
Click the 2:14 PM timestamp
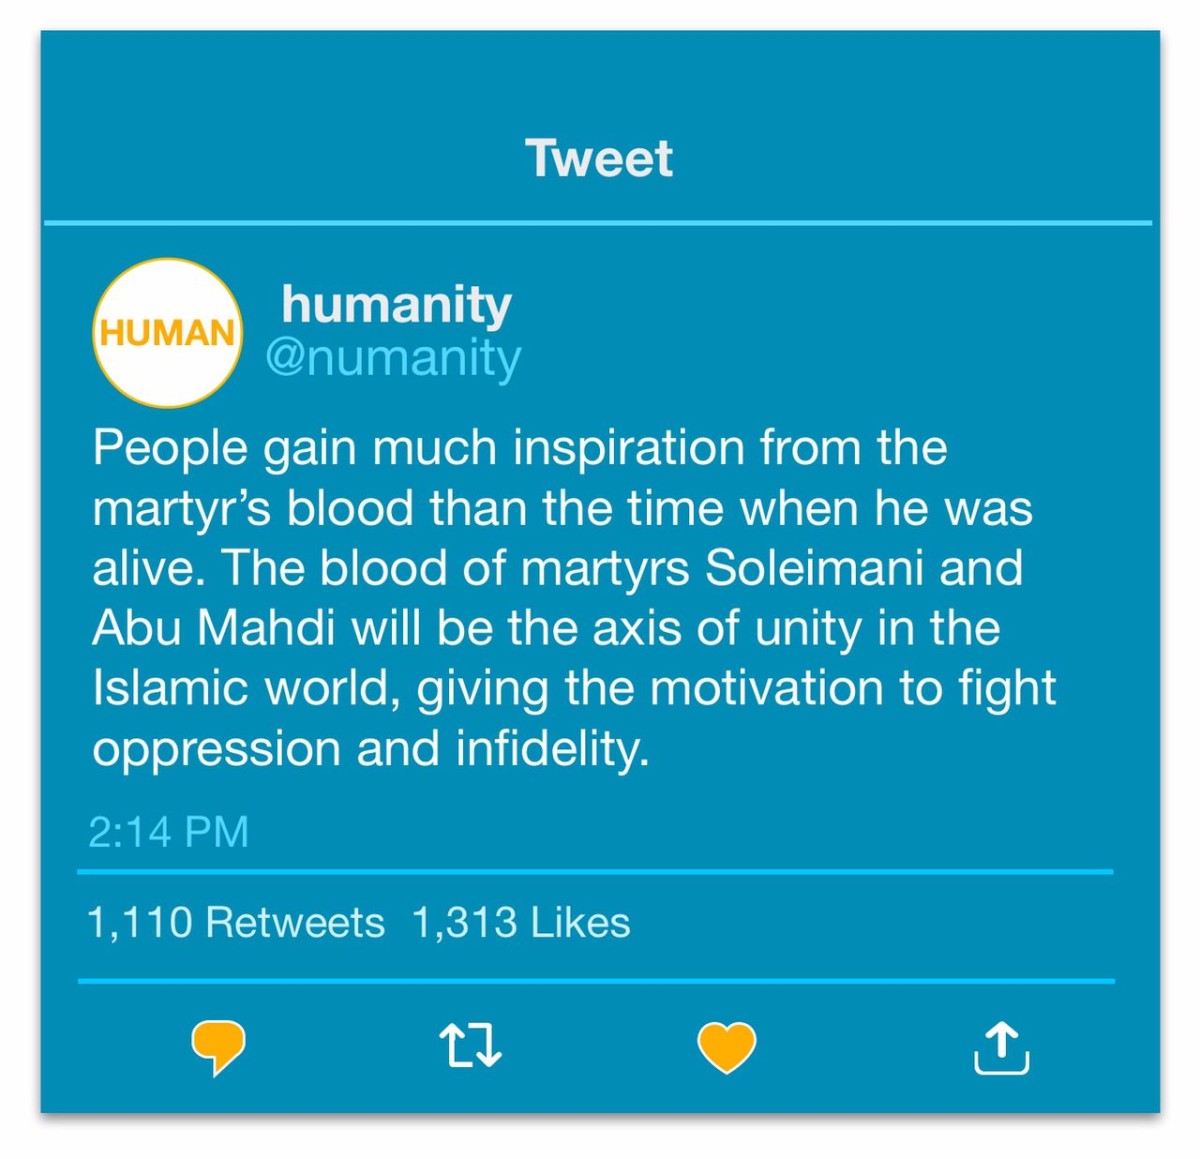[x=169, y=829]
